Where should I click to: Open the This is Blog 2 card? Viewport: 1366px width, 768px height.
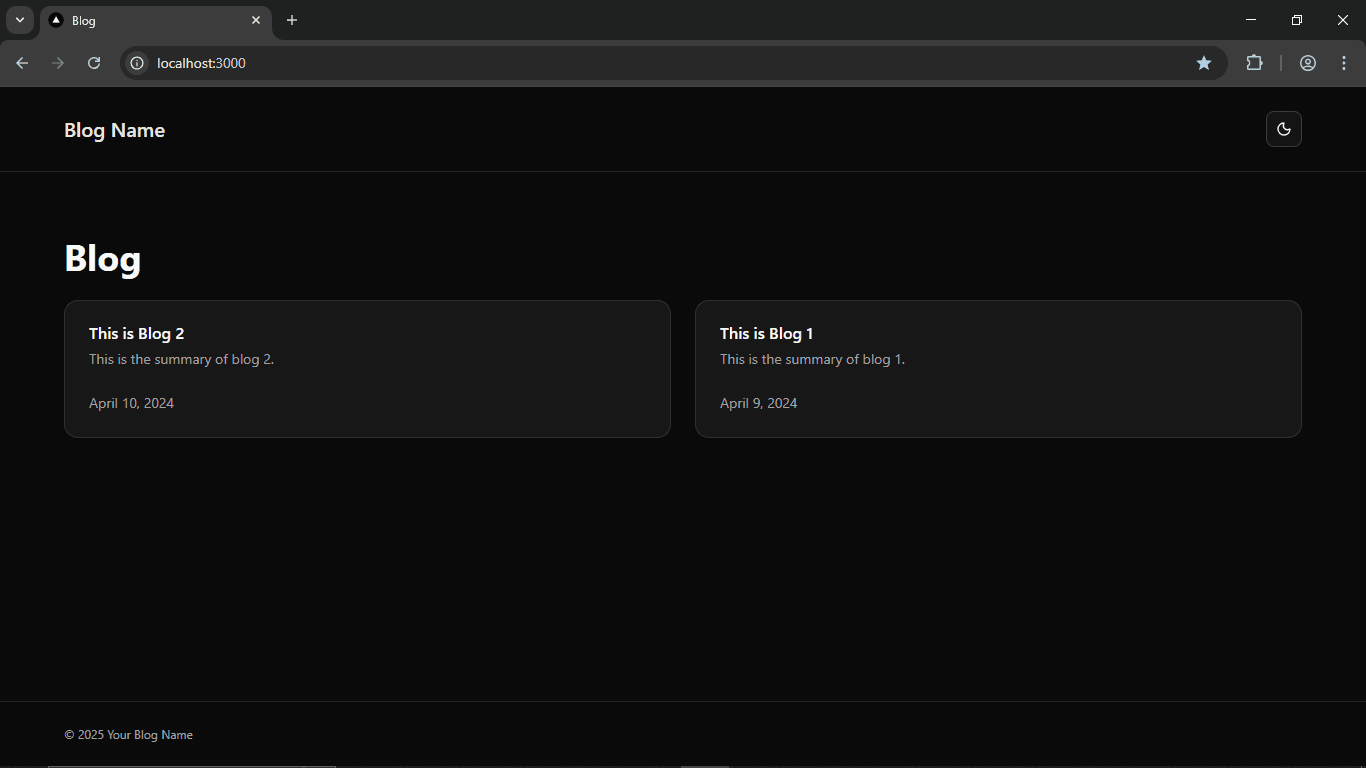(367, 368)
